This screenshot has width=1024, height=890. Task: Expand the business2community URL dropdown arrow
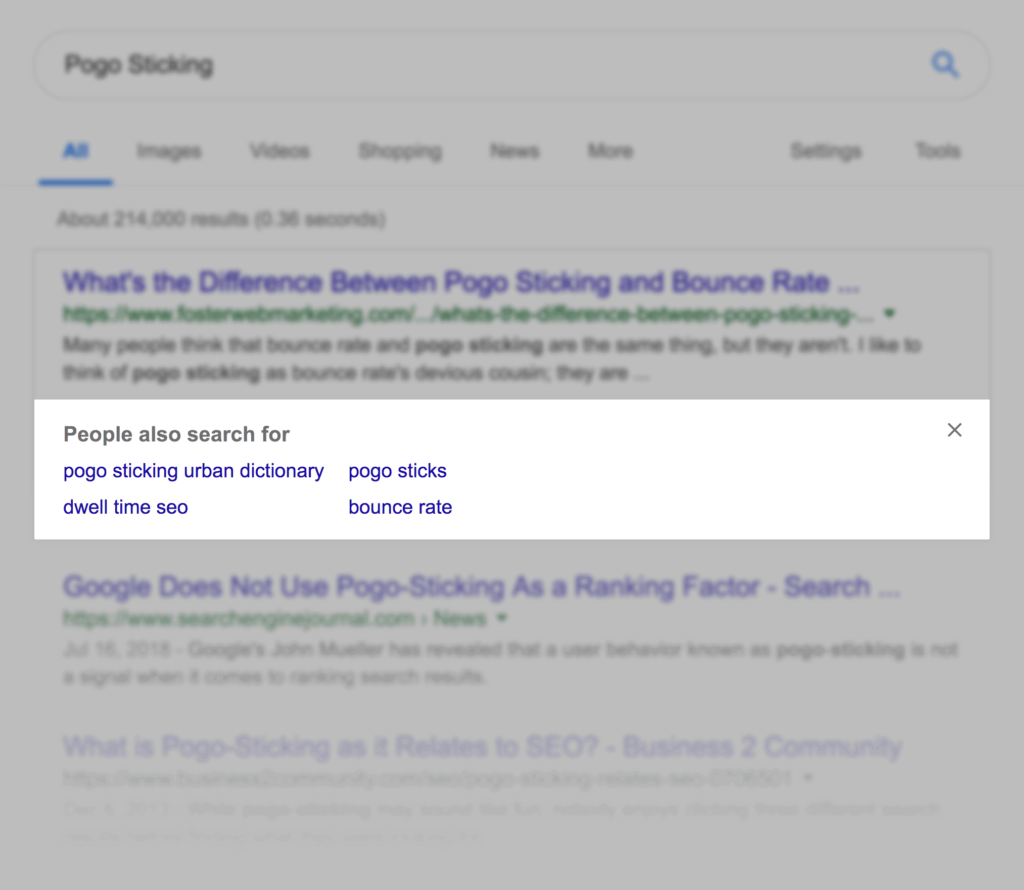pyautogui.click(x=807, y=777)
